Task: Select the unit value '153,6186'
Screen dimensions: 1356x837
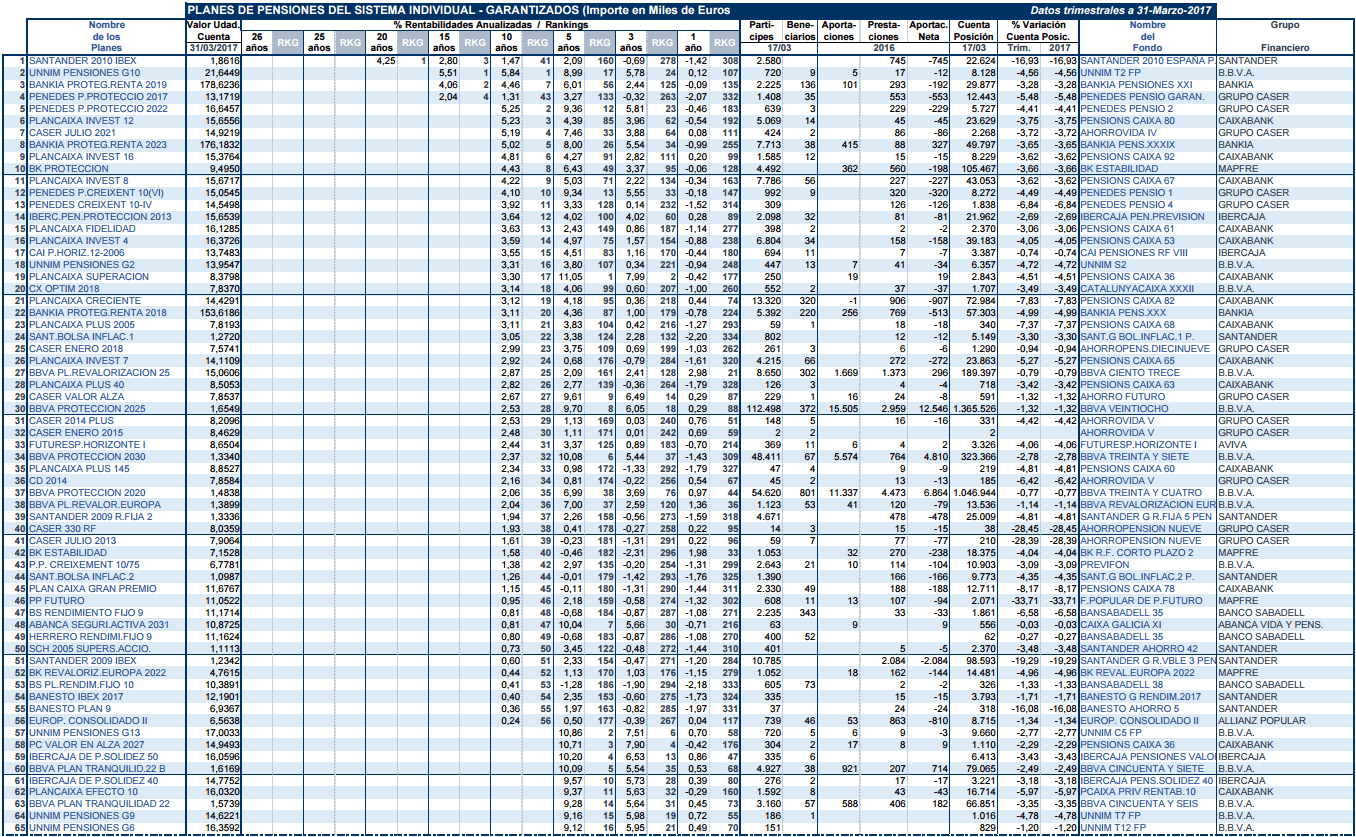Action: coord(220,313)
